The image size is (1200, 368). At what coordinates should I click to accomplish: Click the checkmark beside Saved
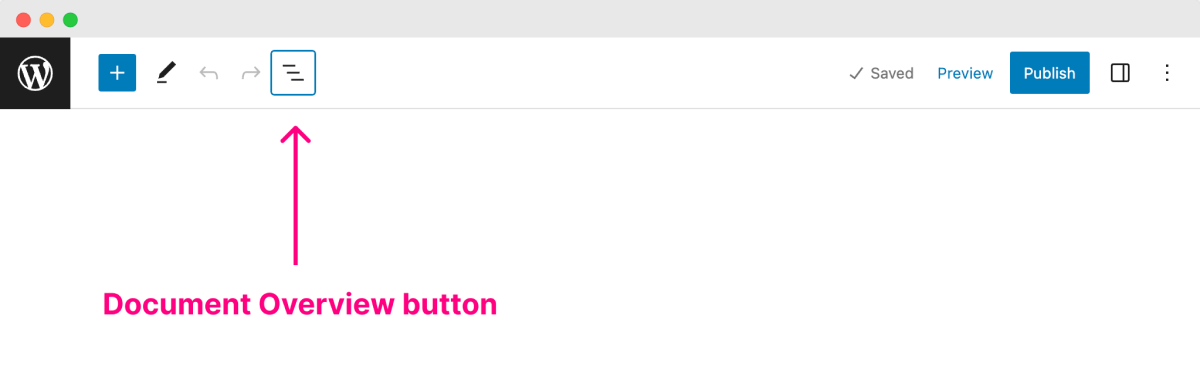click(856, 73)
